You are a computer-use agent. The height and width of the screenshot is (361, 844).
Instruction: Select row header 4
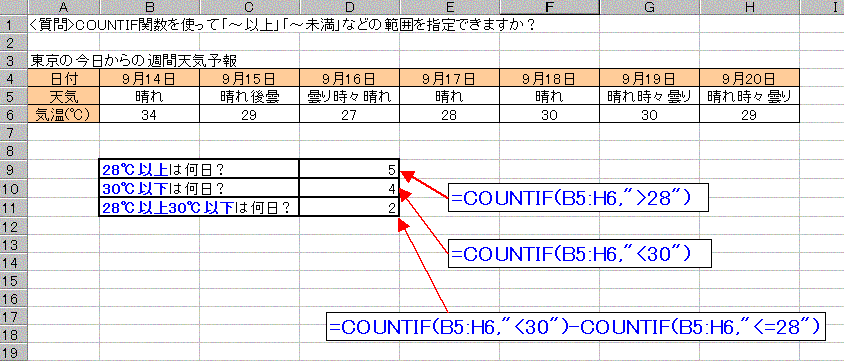coord(14,79)
